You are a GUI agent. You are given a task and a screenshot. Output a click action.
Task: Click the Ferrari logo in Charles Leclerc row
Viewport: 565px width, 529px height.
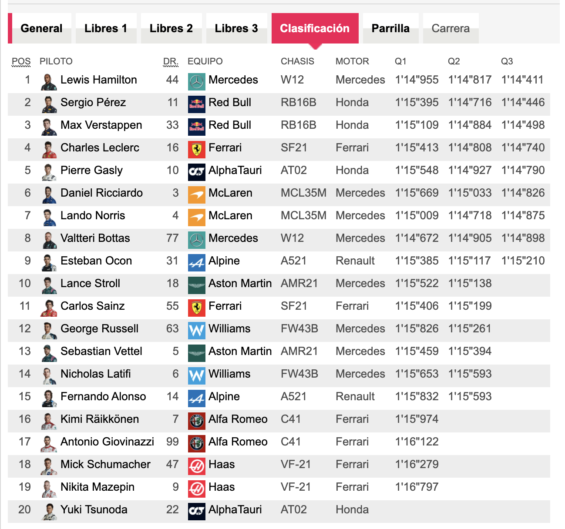tap(196, 149)
